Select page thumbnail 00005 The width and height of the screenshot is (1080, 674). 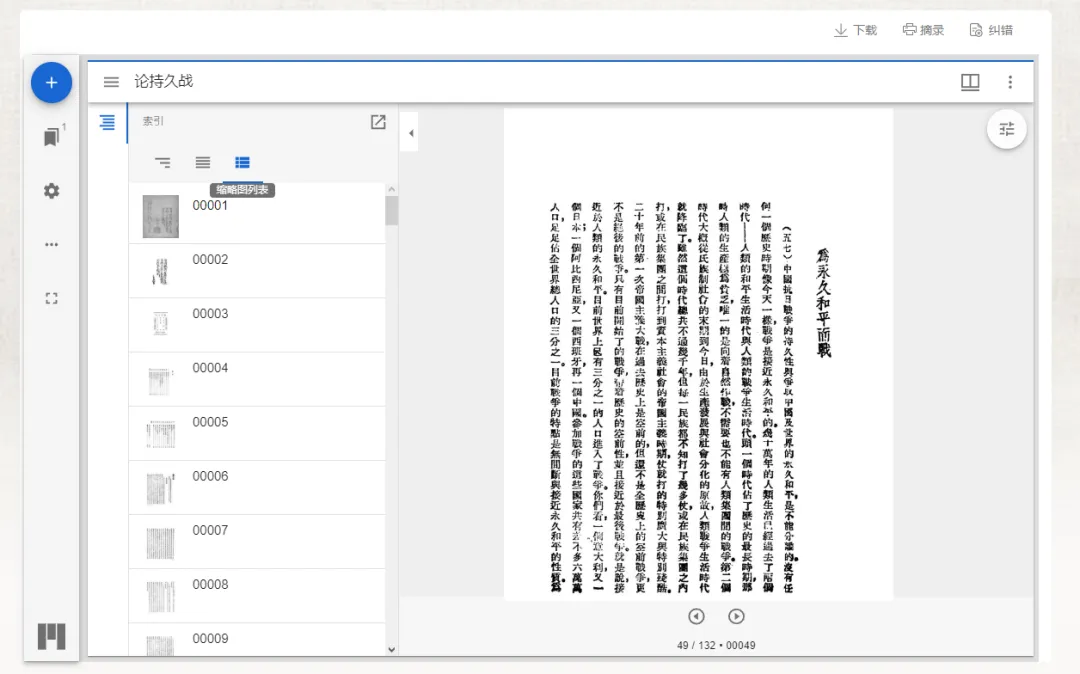click(257, 434)
